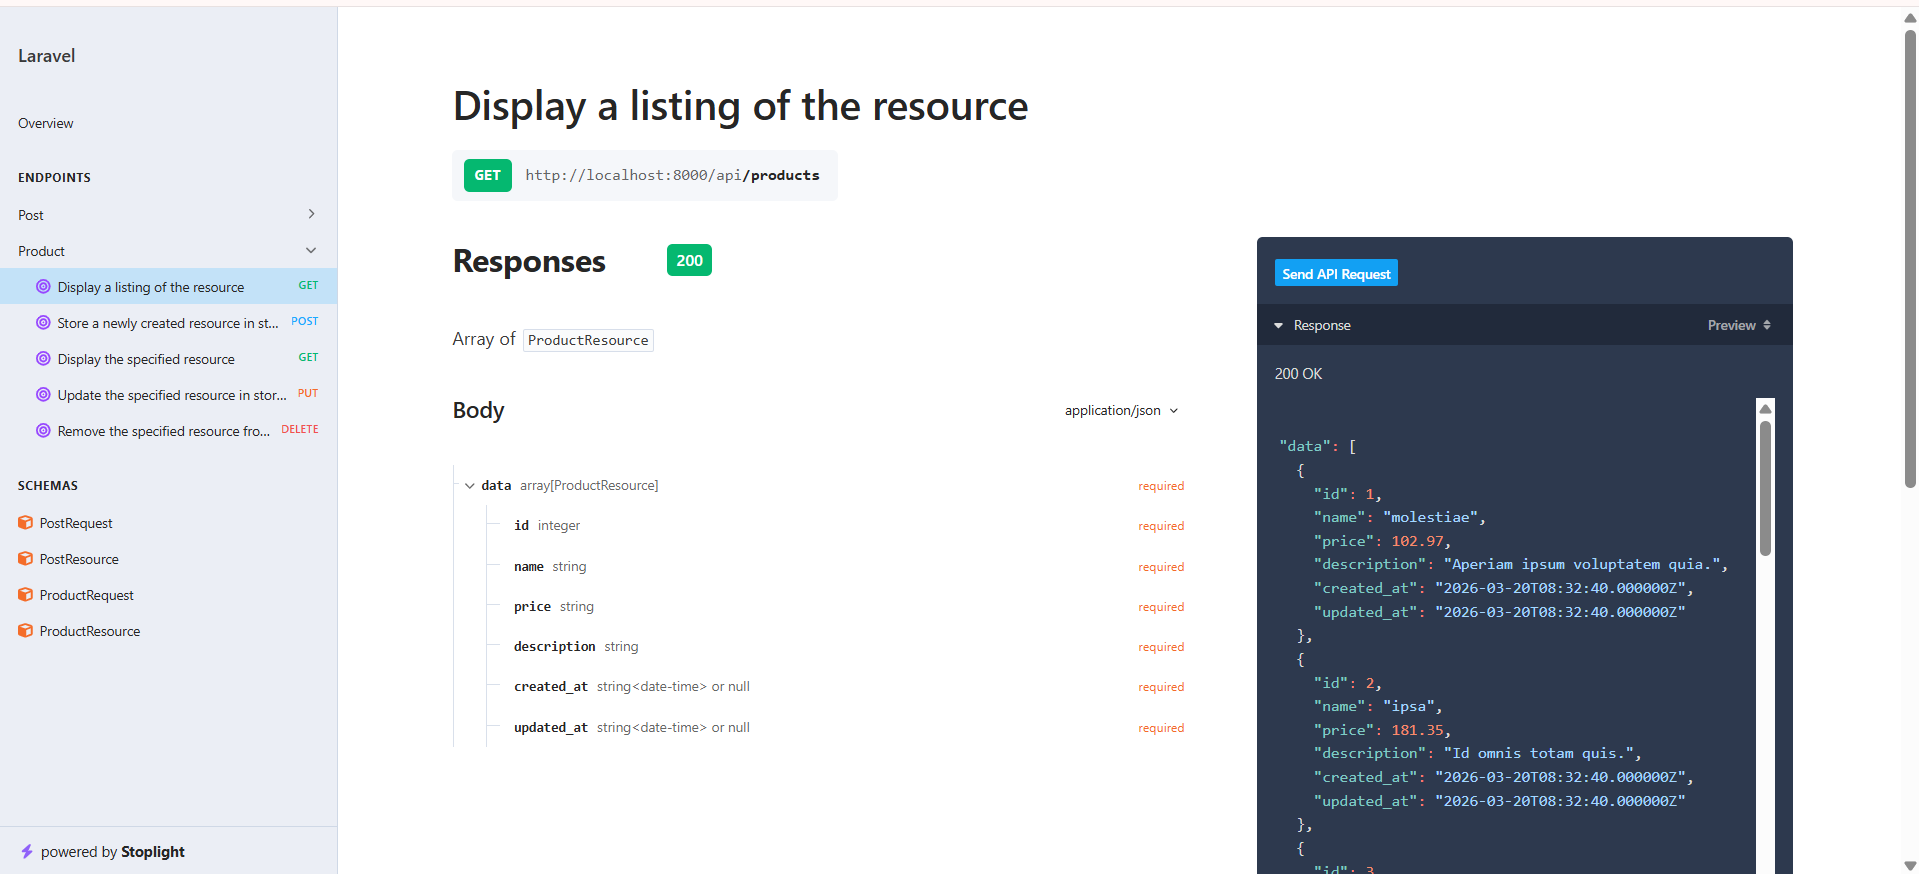This screenshot has height=874, width=1919.
Task: Collapse the Response panel section
Action: (x=1278, y=326)
